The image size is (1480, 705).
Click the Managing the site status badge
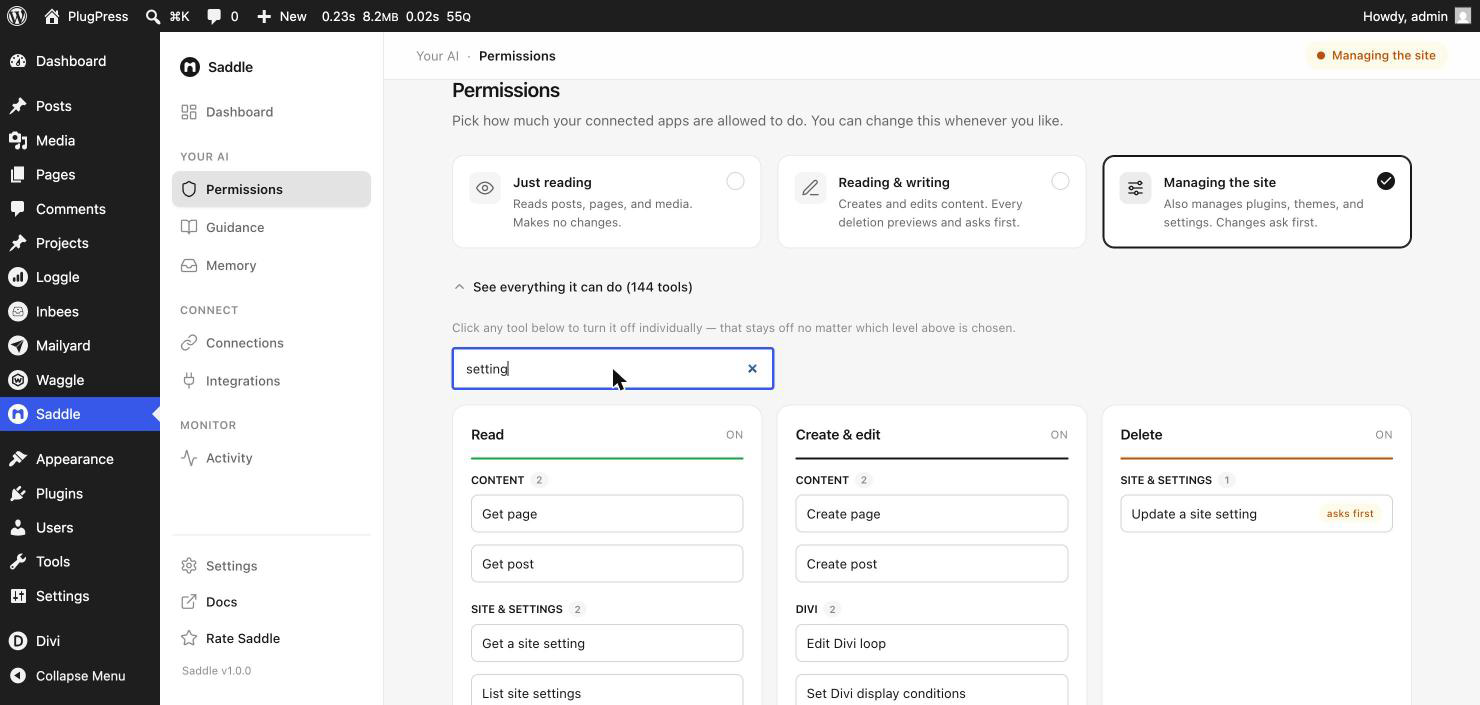[x=1376, y=56]
